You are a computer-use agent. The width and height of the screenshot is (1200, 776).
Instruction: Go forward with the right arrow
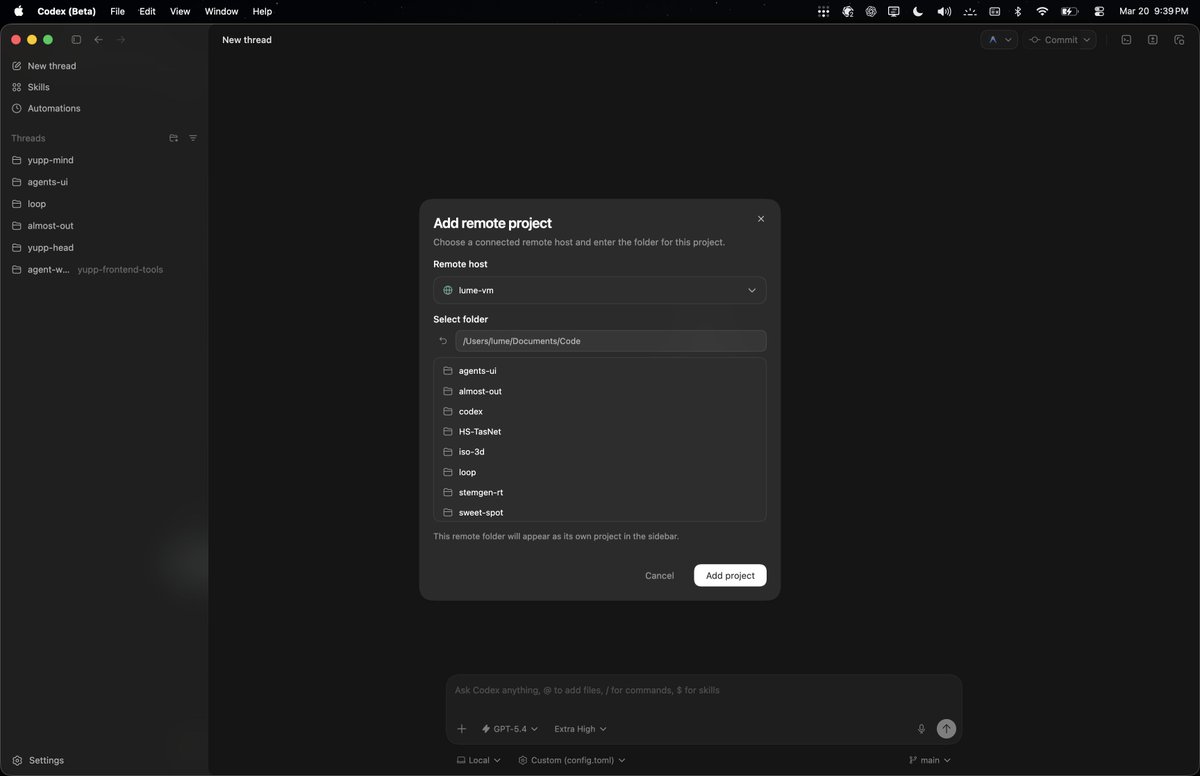121,40
